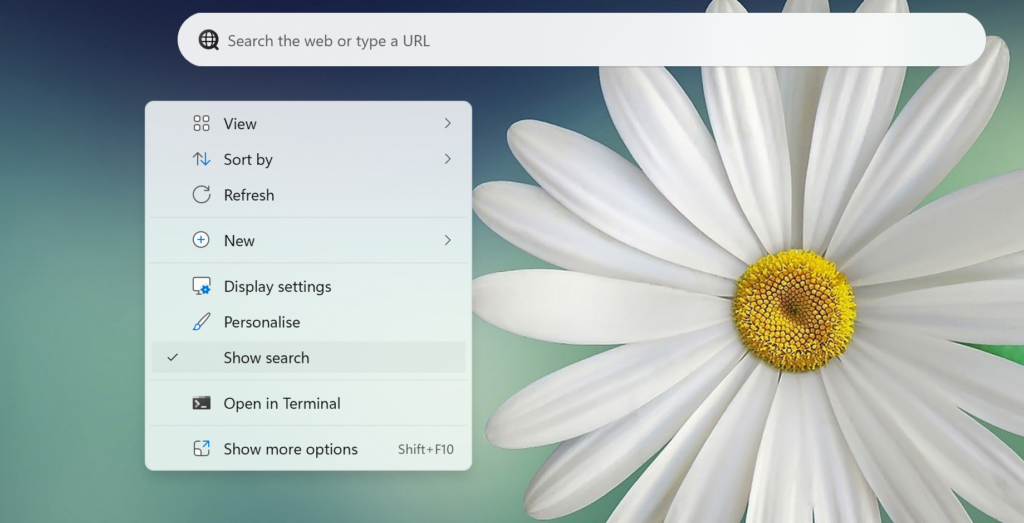Click the Open in Terminal console icon
1024x523 pixels.
pyautogui.click(x=201, y=403)
